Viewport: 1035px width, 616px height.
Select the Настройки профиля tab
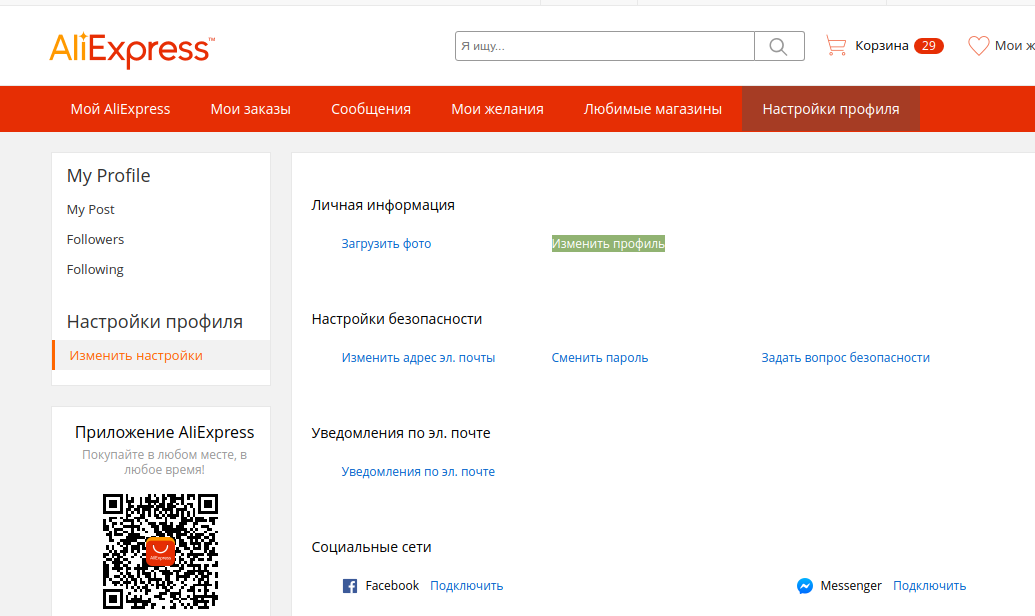tap(830, 109)
